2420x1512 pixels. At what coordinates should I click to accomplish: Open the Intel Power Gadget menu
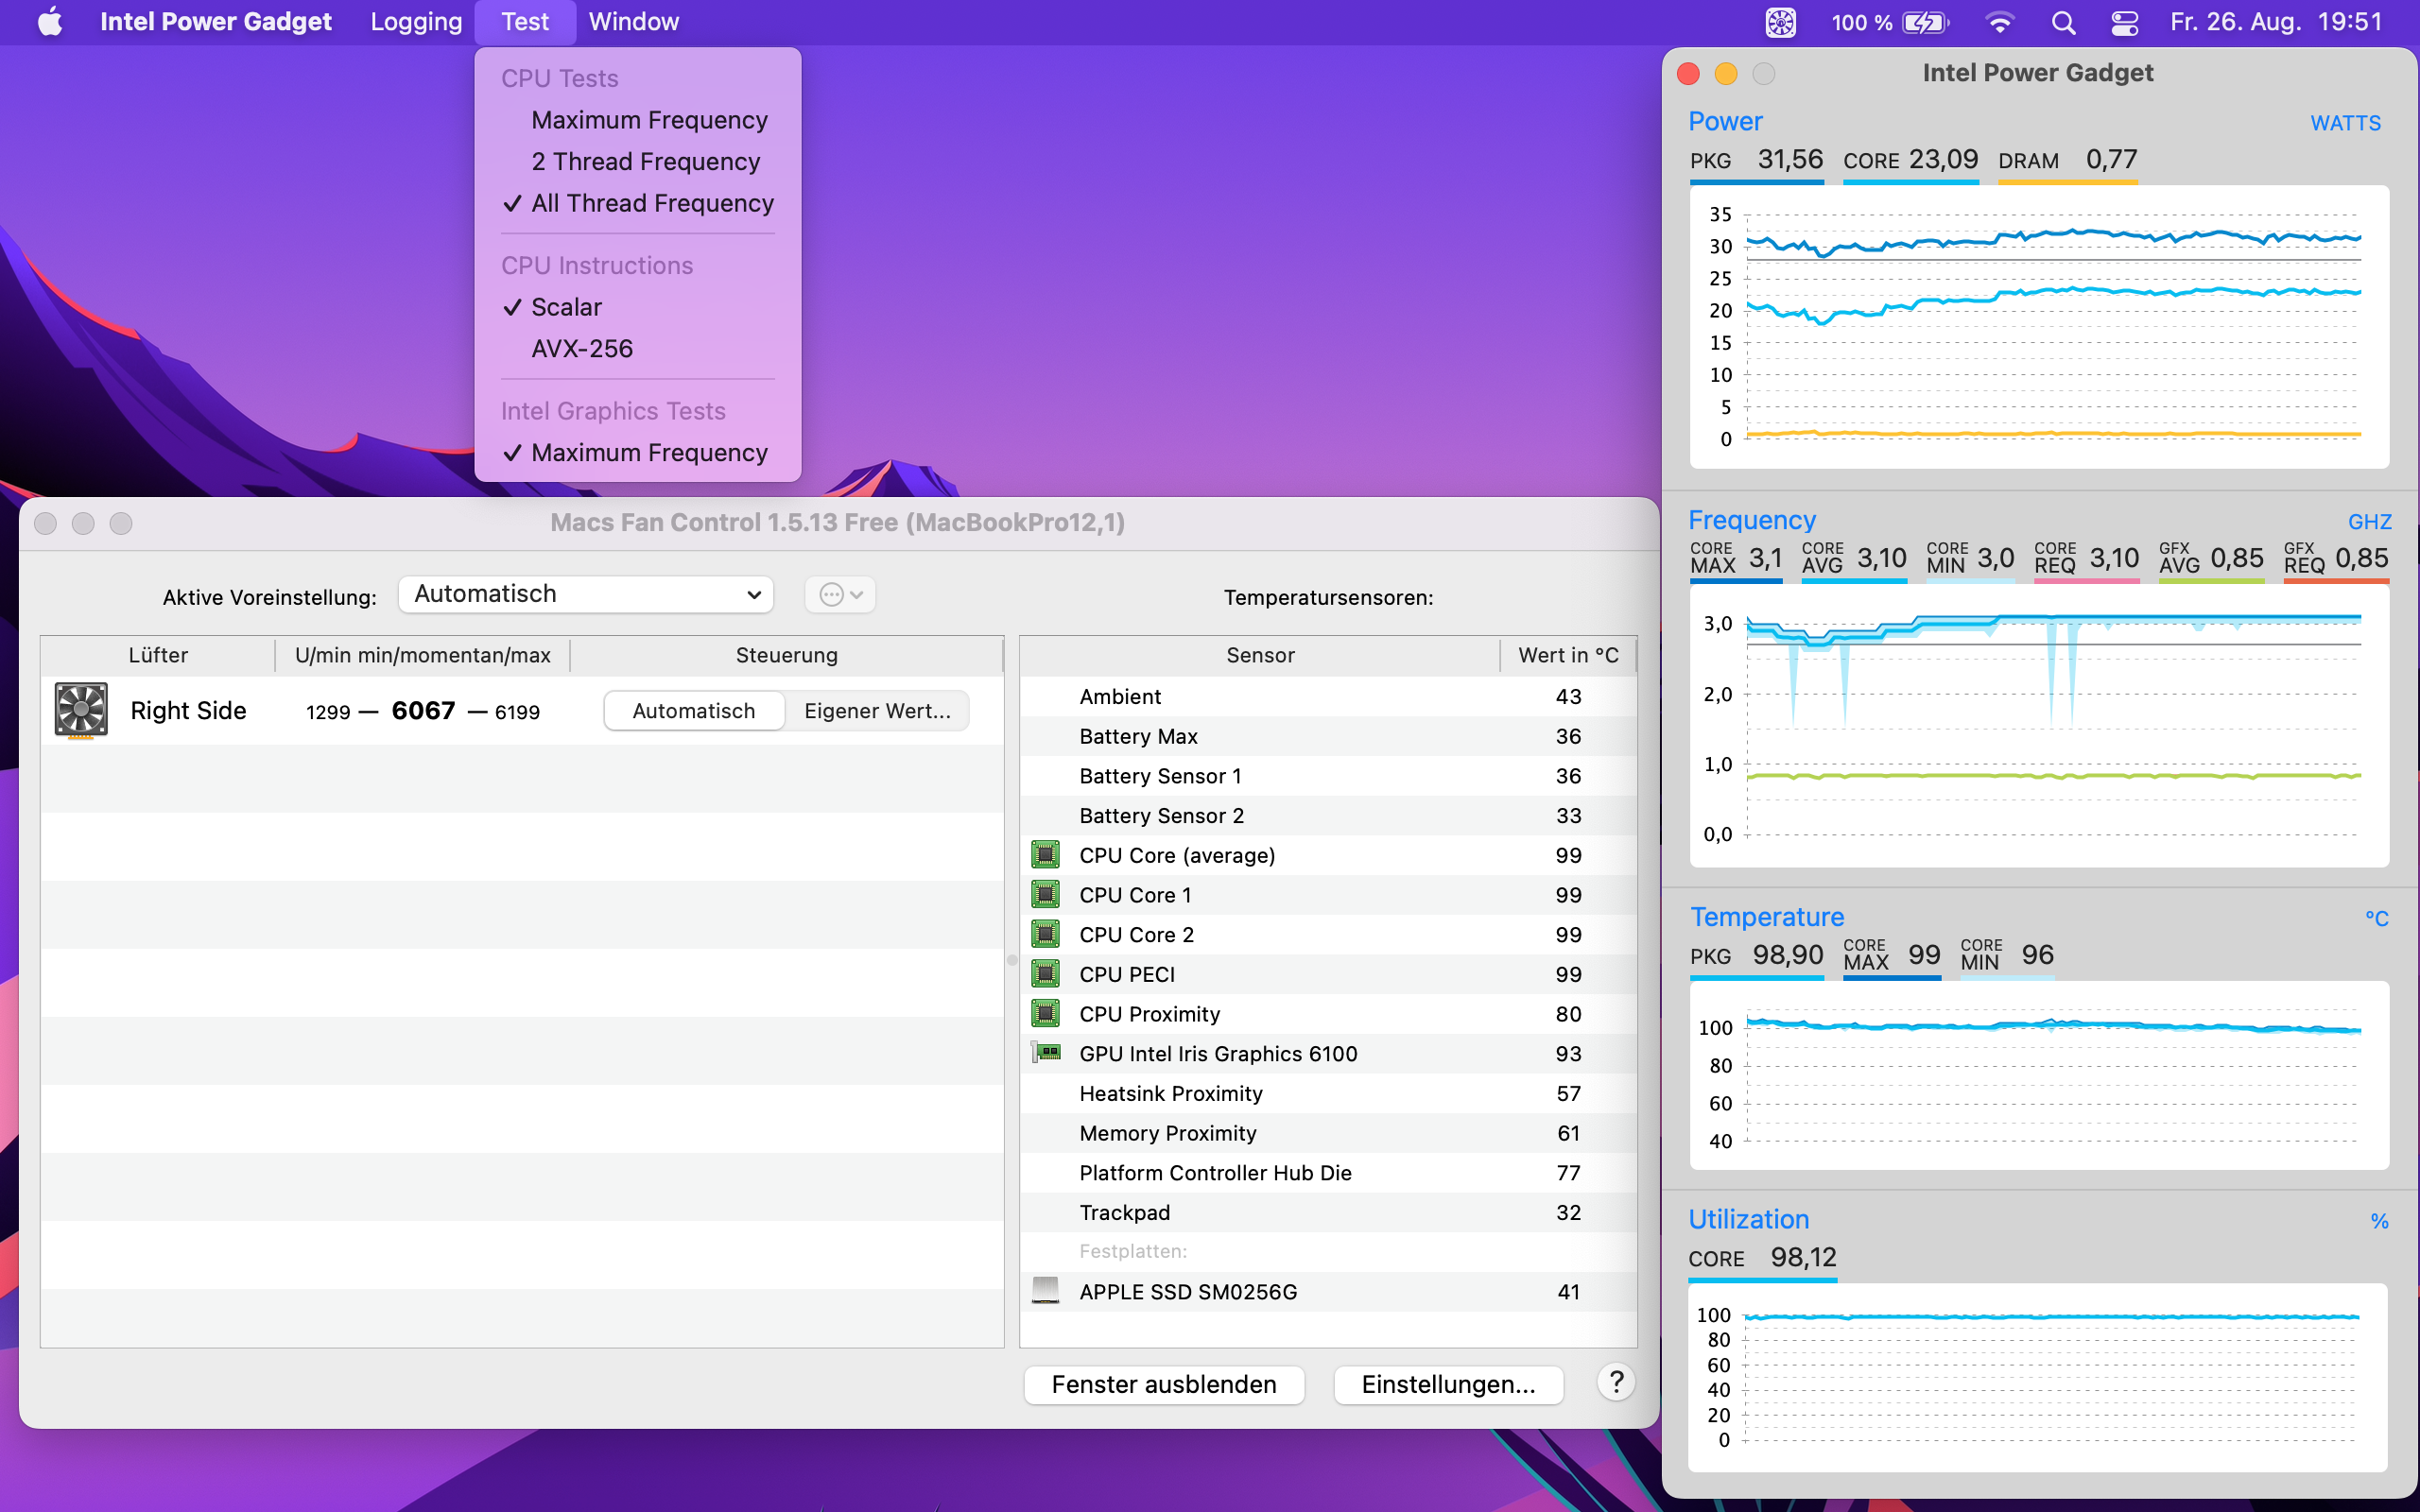pyautogui.click(x=215, y=22)
